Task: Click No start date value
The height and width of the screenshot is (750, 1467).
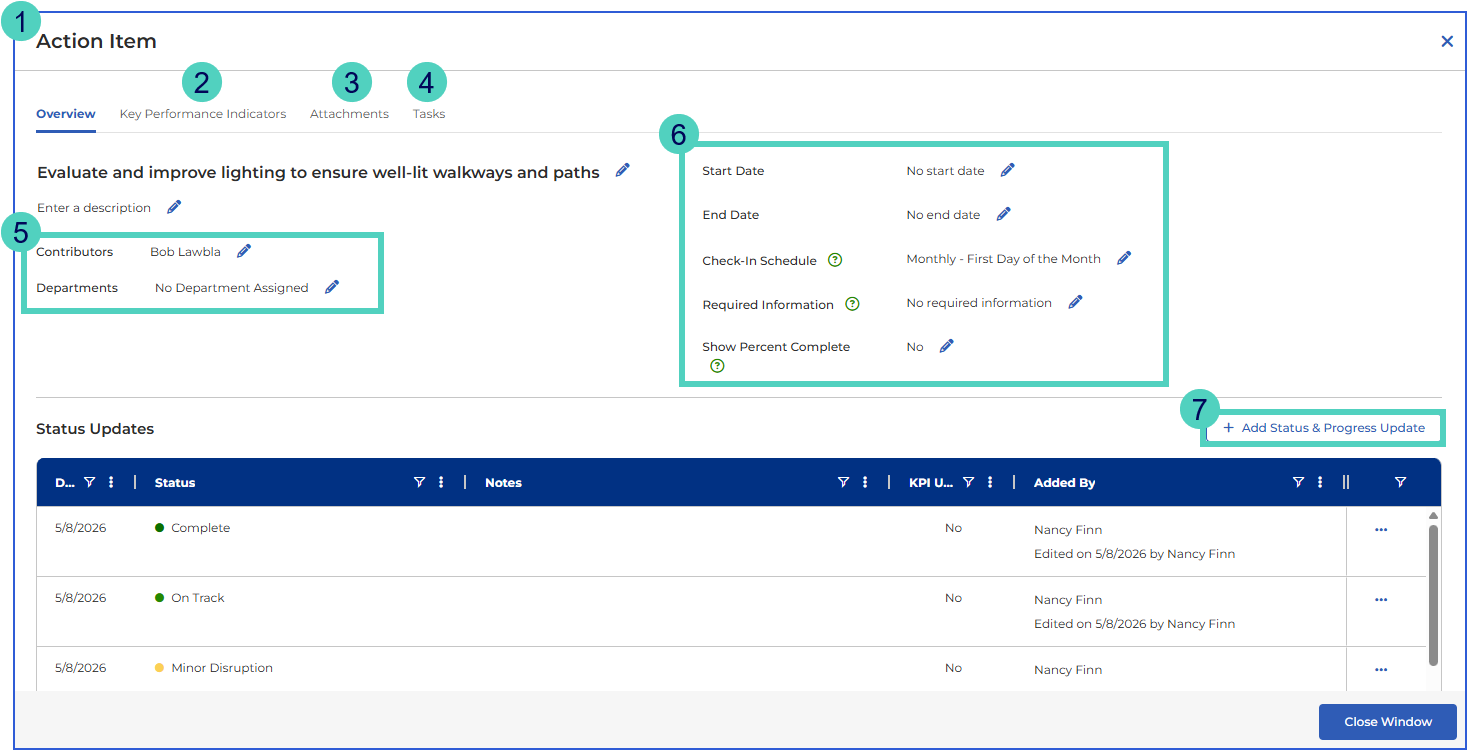Action: pyautogui.click(x=946, y=171)
